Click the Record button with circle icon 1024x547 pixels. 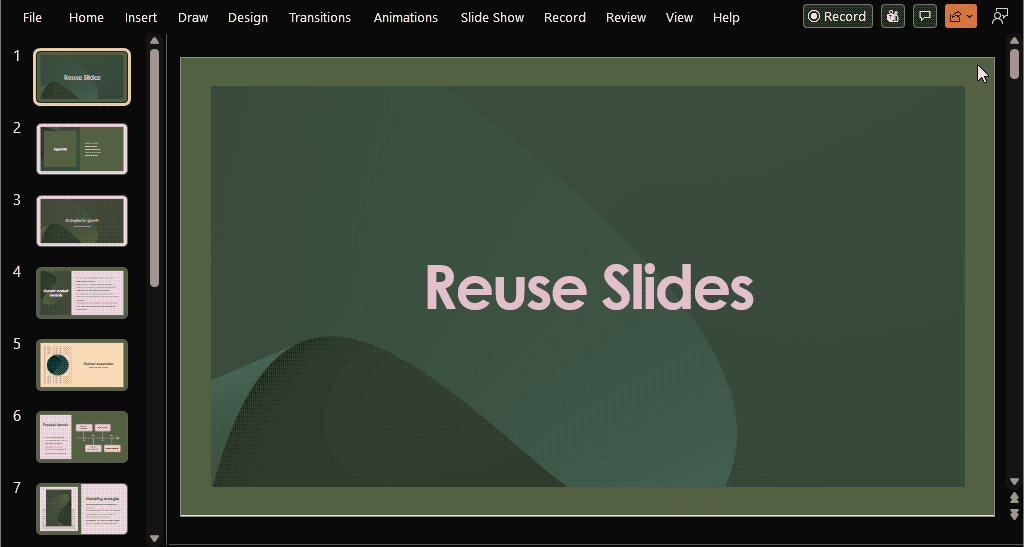(x=838, y=16)
